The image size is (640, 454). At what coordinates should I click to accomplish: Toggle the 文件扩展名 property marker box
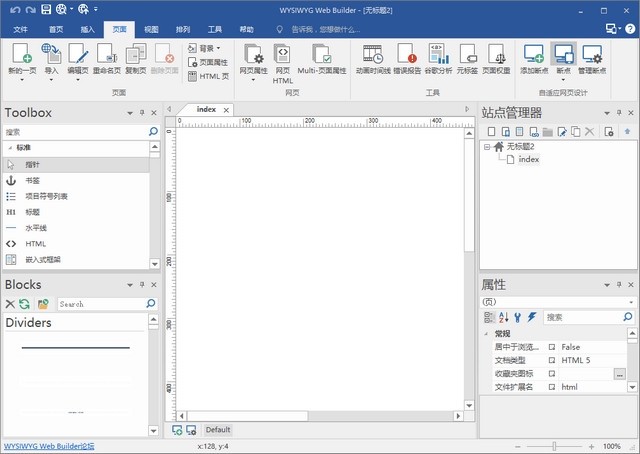click(552, 386)
